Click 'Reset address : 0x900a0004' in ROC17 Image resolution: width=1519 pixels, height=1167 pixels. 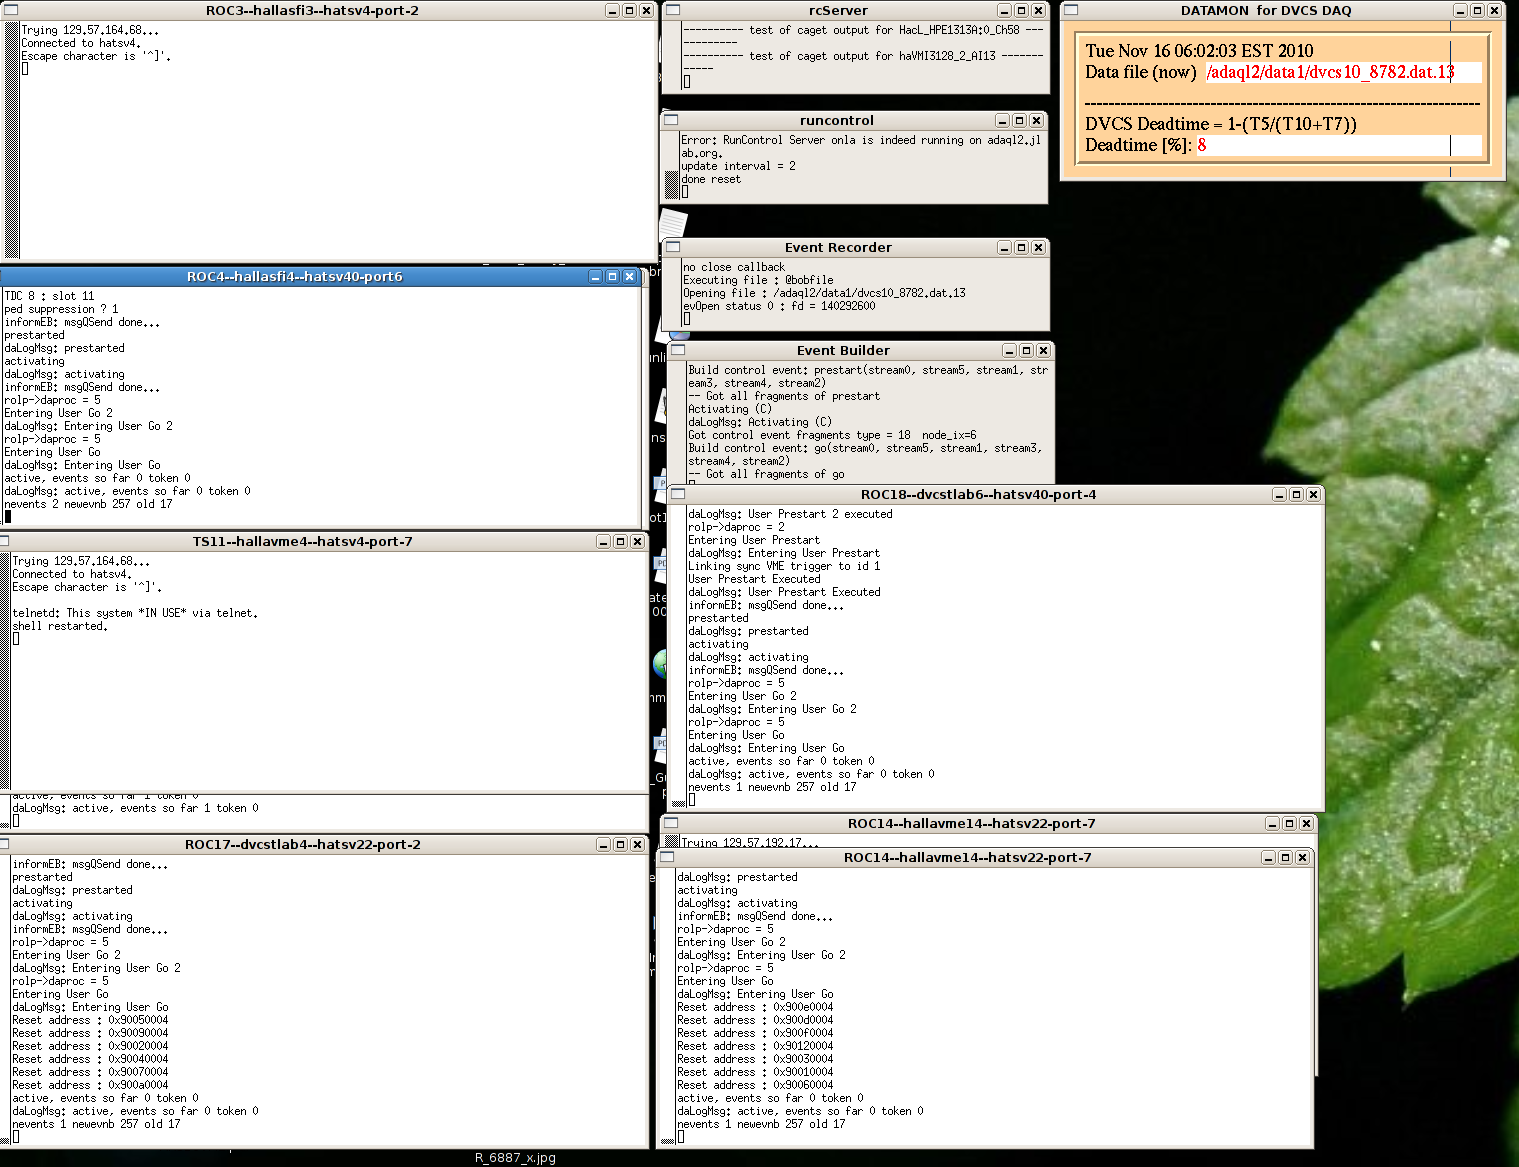tap(90, 1085)
